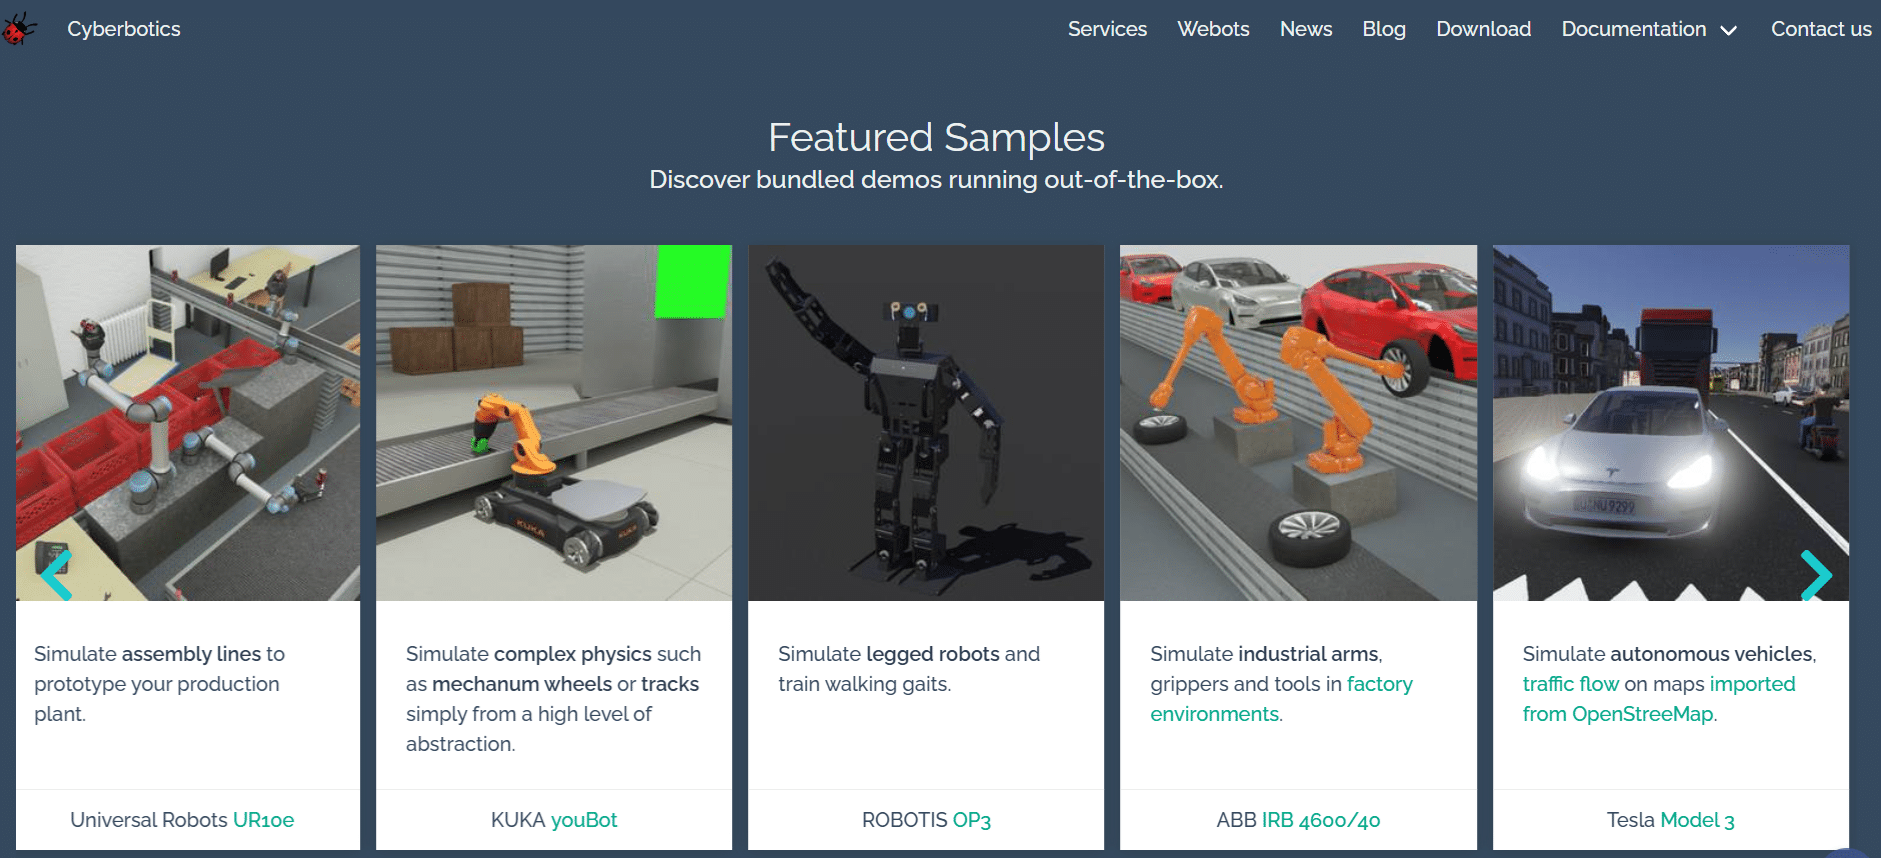Open the Webots menu item
Image resolution: width=1881 pixels, height=858 pixels.
[1213, 29]
